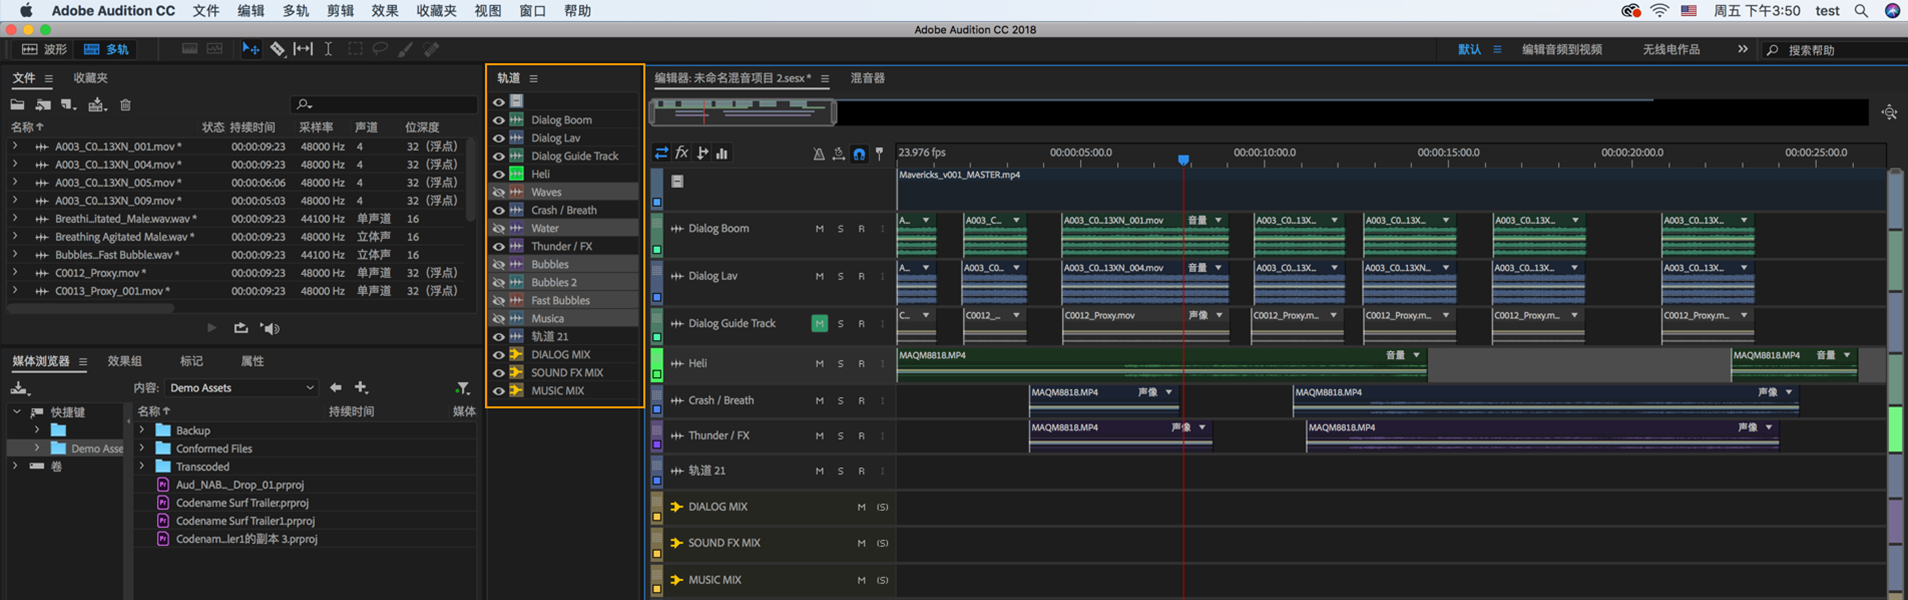This screenshot has width=1908, height=600.
Task: Click the new file icon in Files panel
Action: point(68,105)
